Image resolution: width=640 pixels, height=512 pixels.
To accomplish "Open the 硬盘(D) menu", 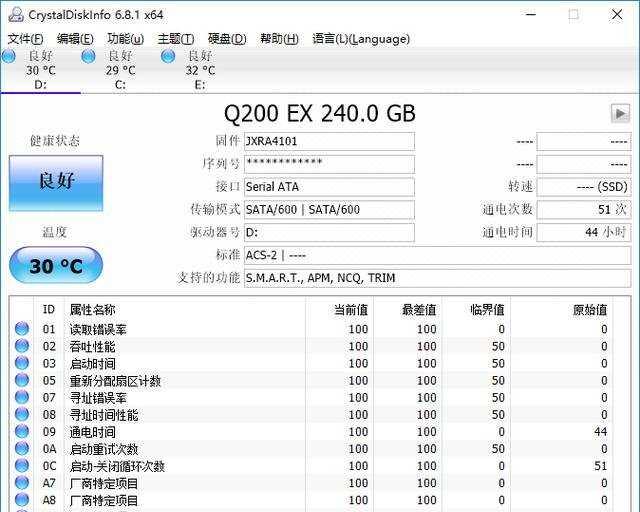I will point(227,39).
